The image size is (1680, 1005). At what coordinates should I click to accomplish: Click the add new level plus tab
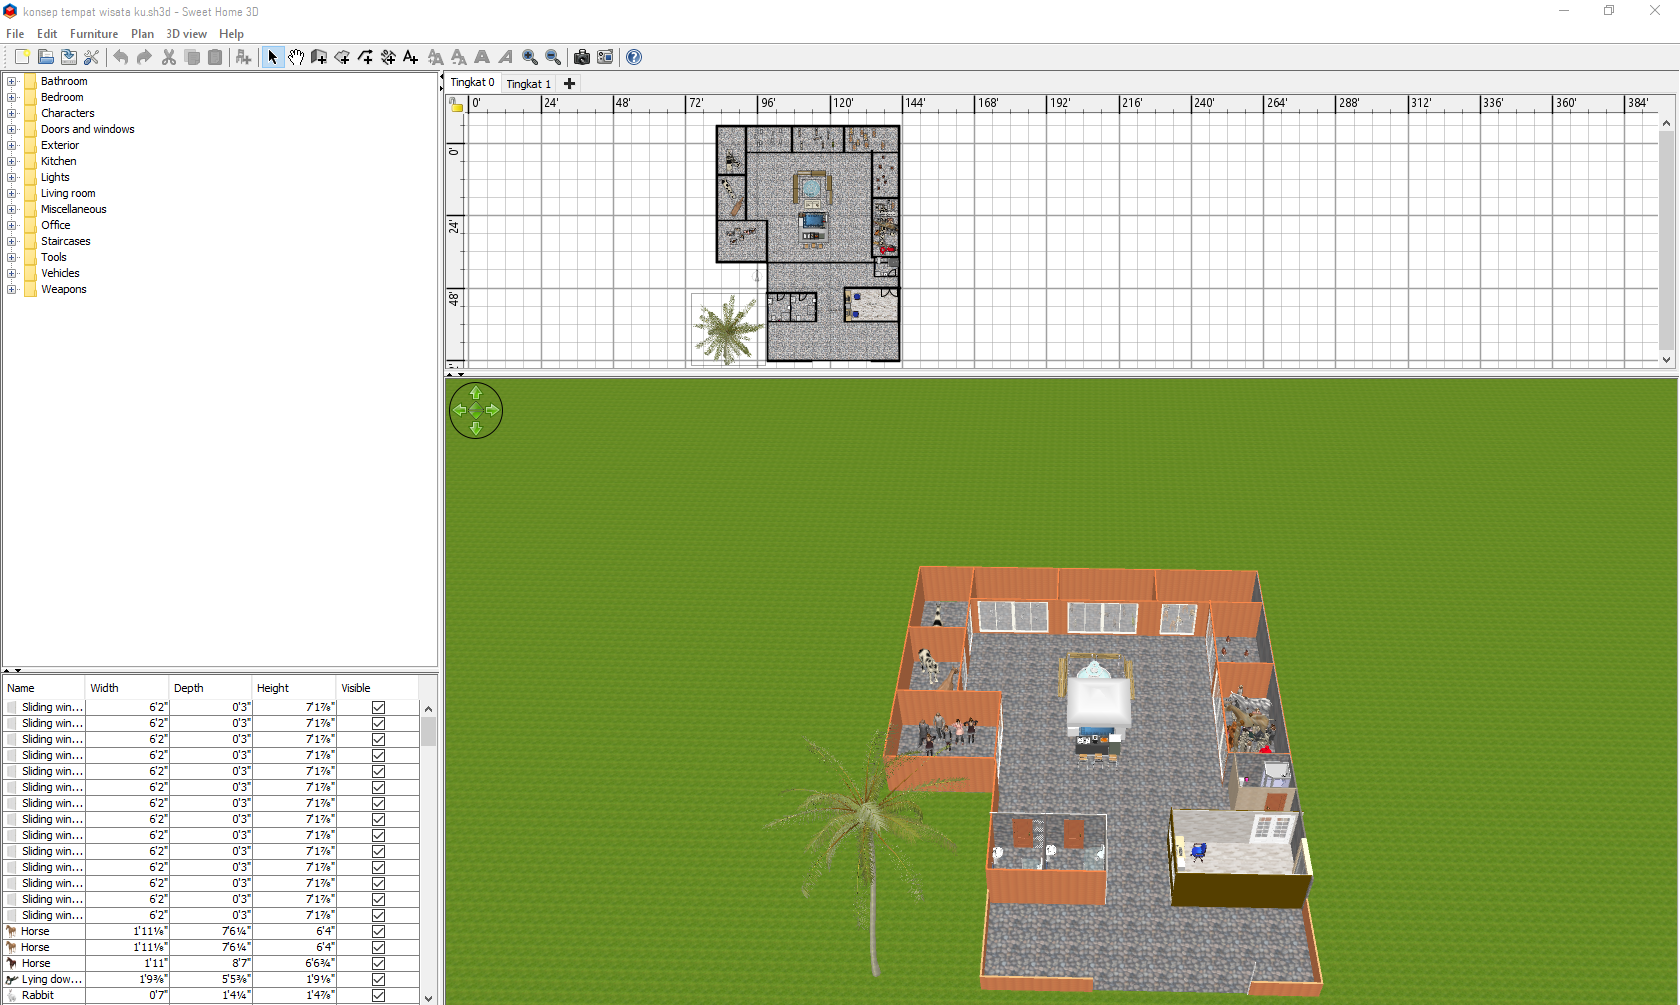pos(570,84)
